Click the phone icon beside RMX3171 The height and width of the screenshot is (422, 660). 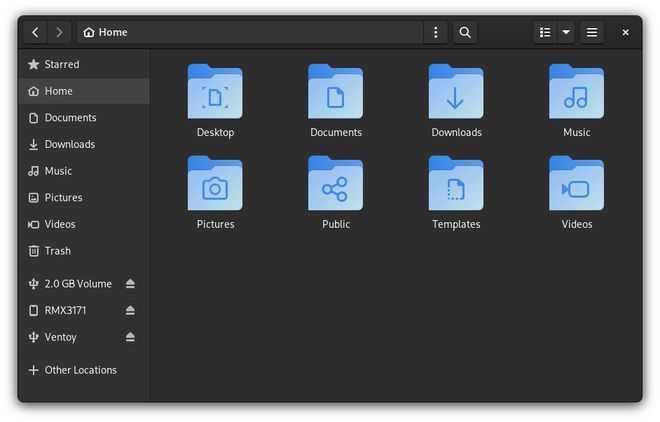[33, 311]
